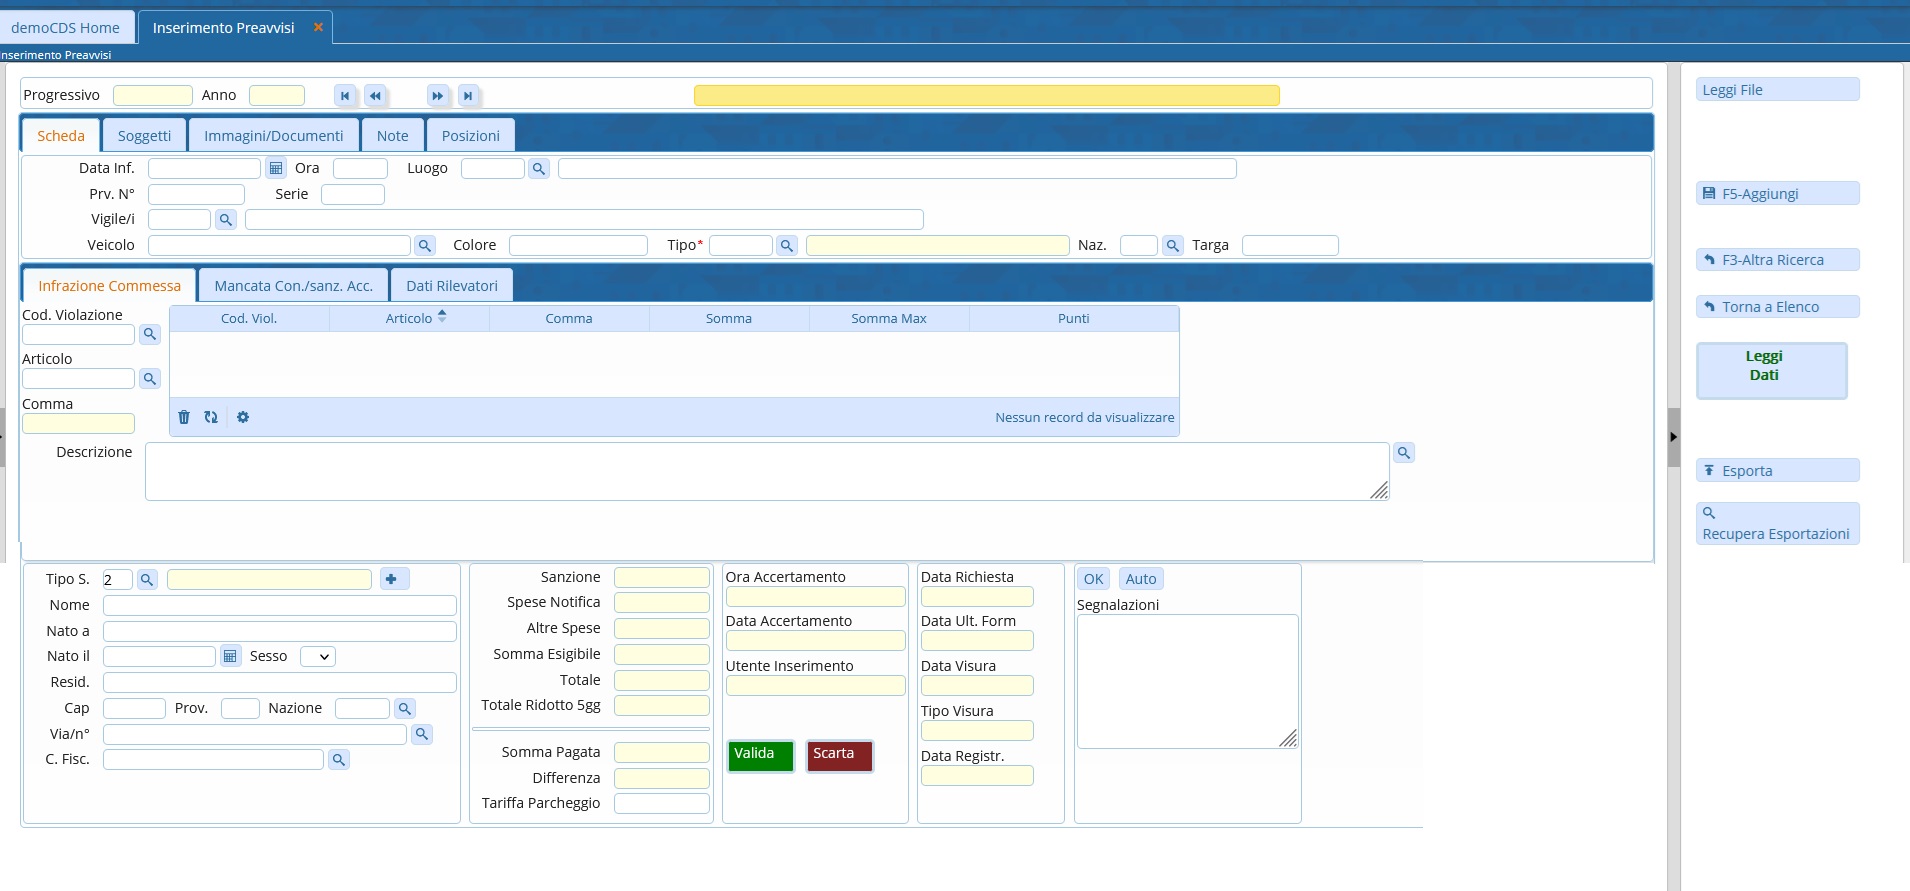This screenshot has height=891, width=1910.
Task: Open the Data Inf. calendar picker
Action: pyautogui.click(x=276, y=168)
